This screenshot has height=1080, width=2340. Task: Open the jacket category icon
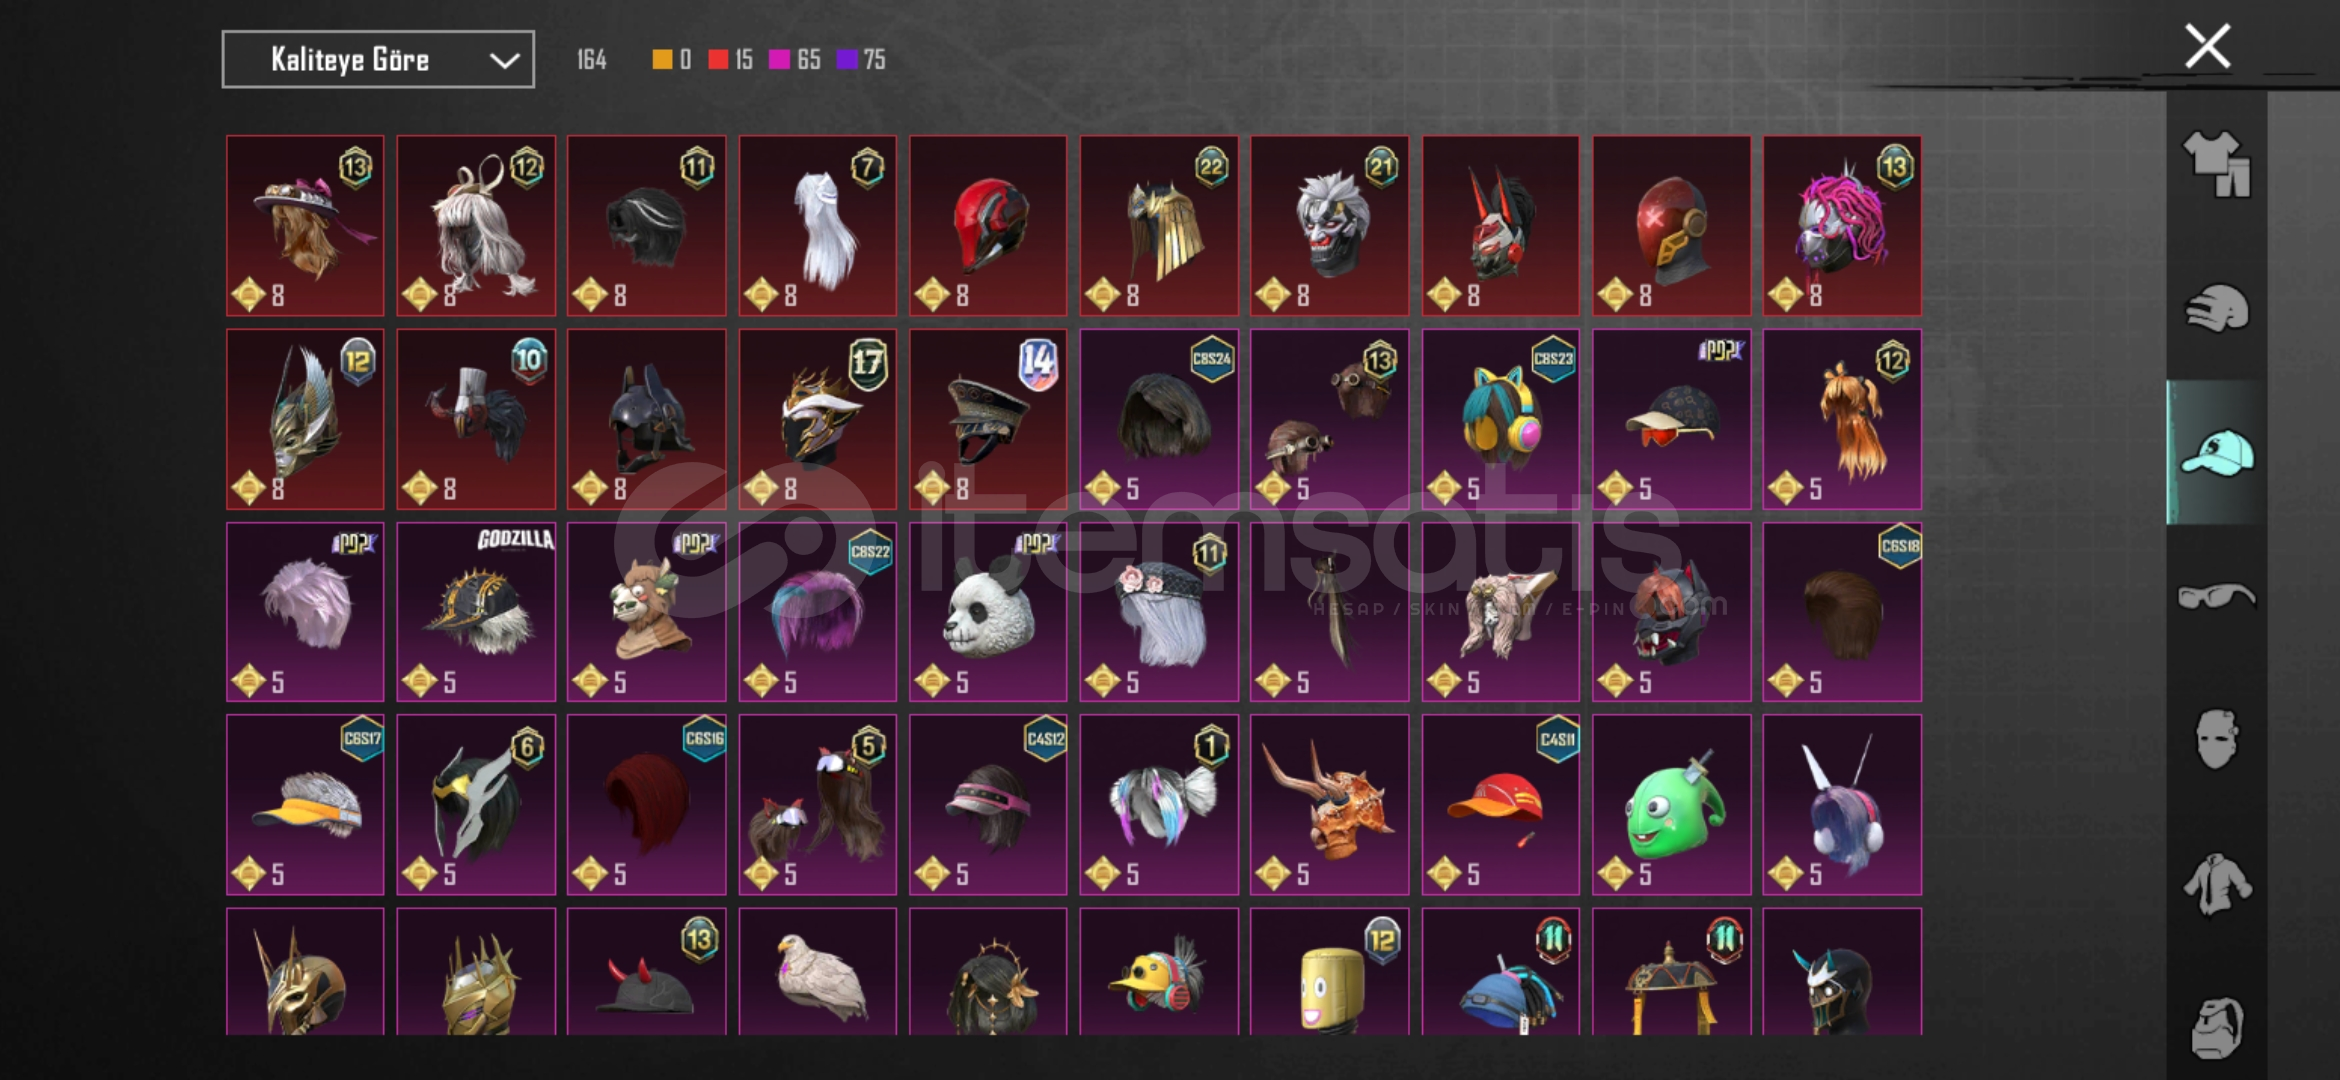(2216, 884)
